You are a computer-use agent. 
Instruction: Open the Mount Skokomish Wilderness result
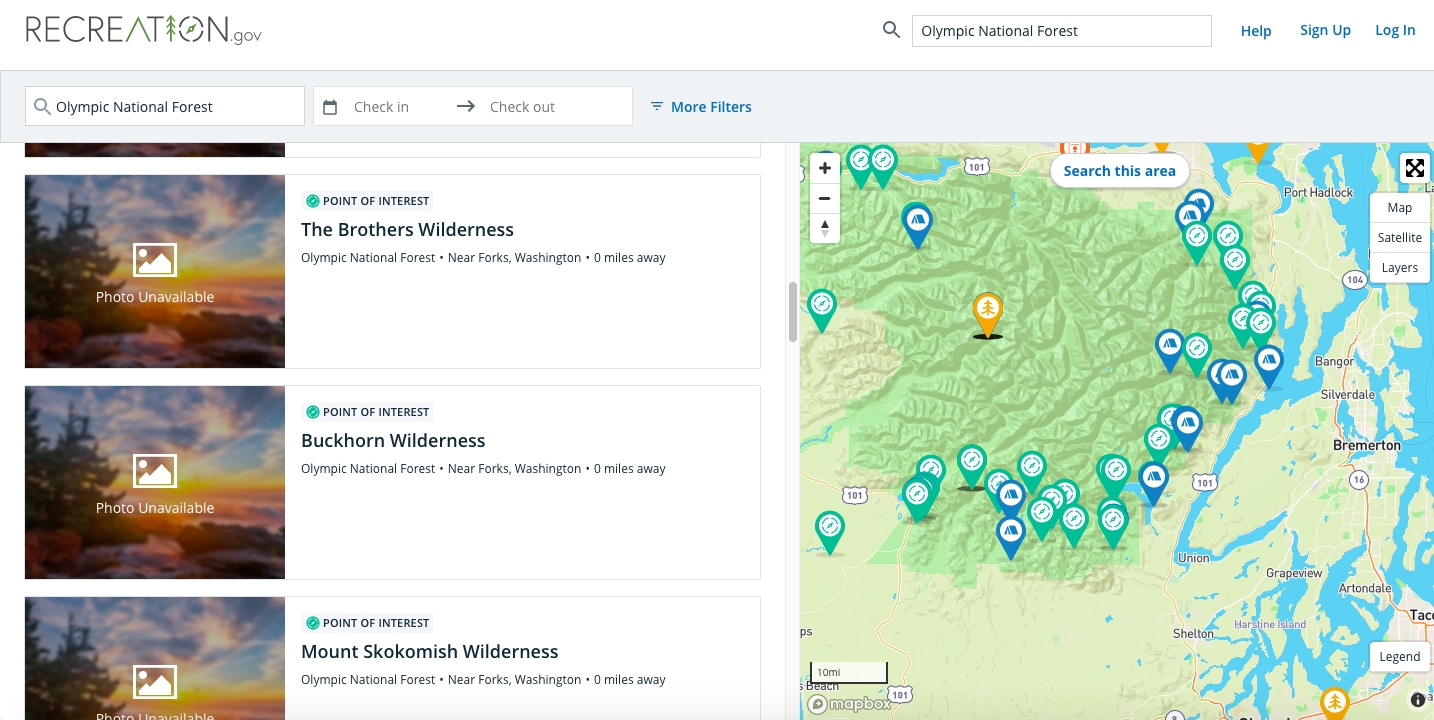430,651
